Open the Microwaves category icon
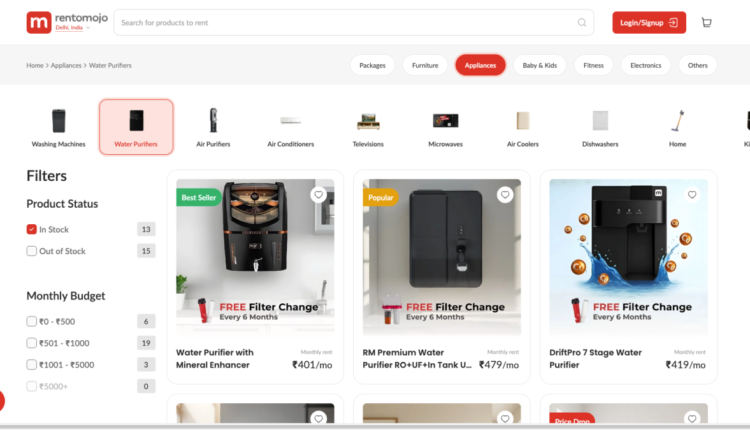750x430 pixels. 445,121
